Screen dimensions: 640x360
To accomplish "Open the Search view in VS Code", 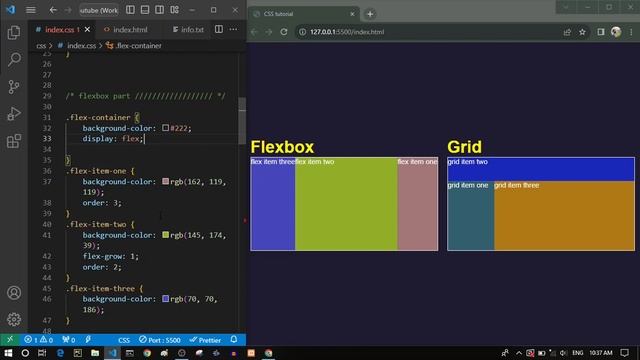I will click(x=14, y=60).
